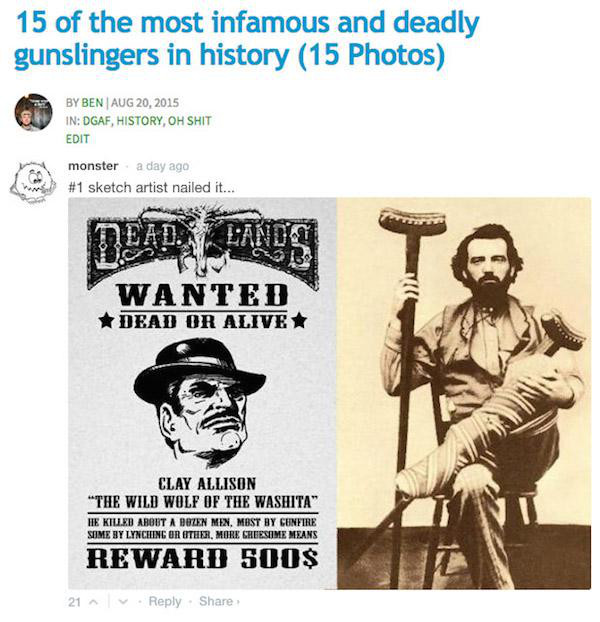
Task: Open the sepia photo of the bearded man
Action: click(464, 393)
